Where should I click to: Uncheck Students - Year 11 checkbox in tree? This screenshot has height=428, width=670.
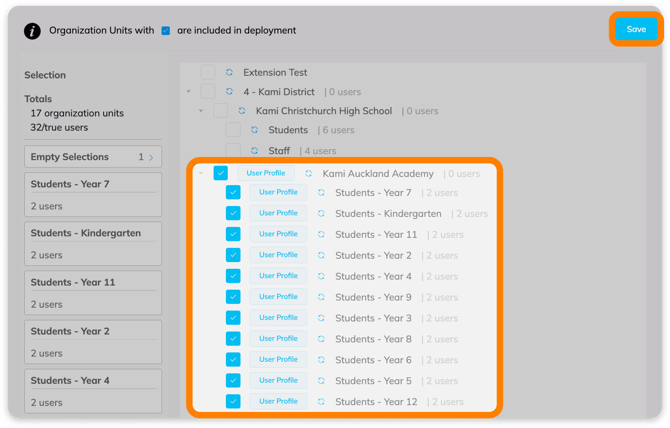click(233, 234)
